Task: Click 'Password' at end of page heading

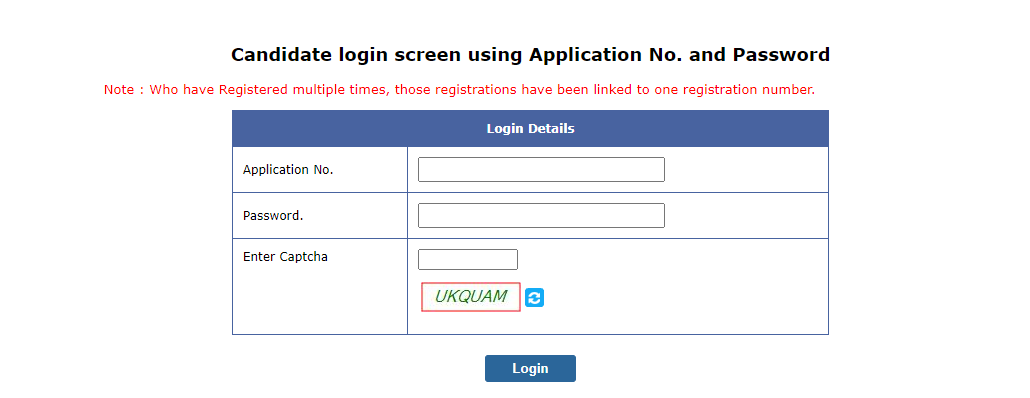Action: point(782,55)
